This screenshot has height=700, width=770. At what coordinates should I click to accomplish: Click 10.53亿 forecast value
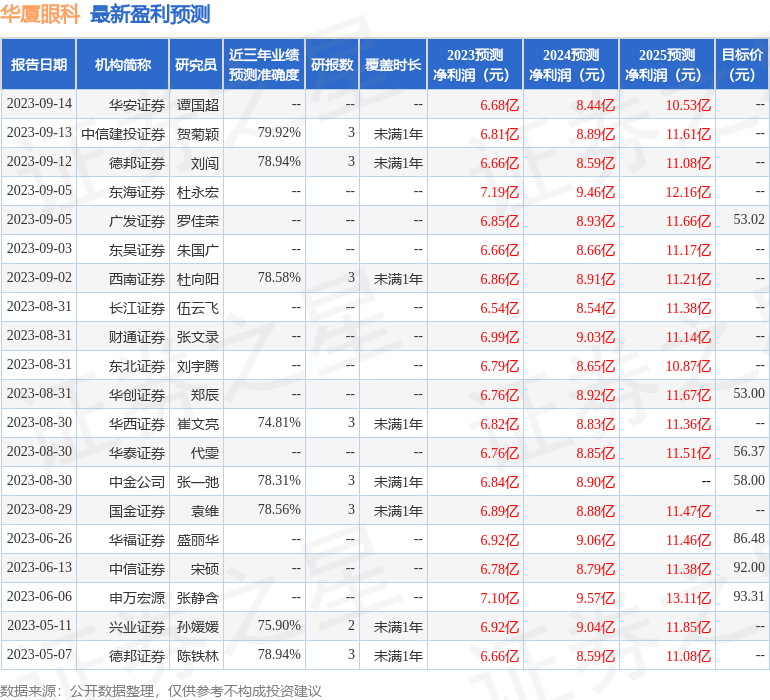click(x=688, y=105)
